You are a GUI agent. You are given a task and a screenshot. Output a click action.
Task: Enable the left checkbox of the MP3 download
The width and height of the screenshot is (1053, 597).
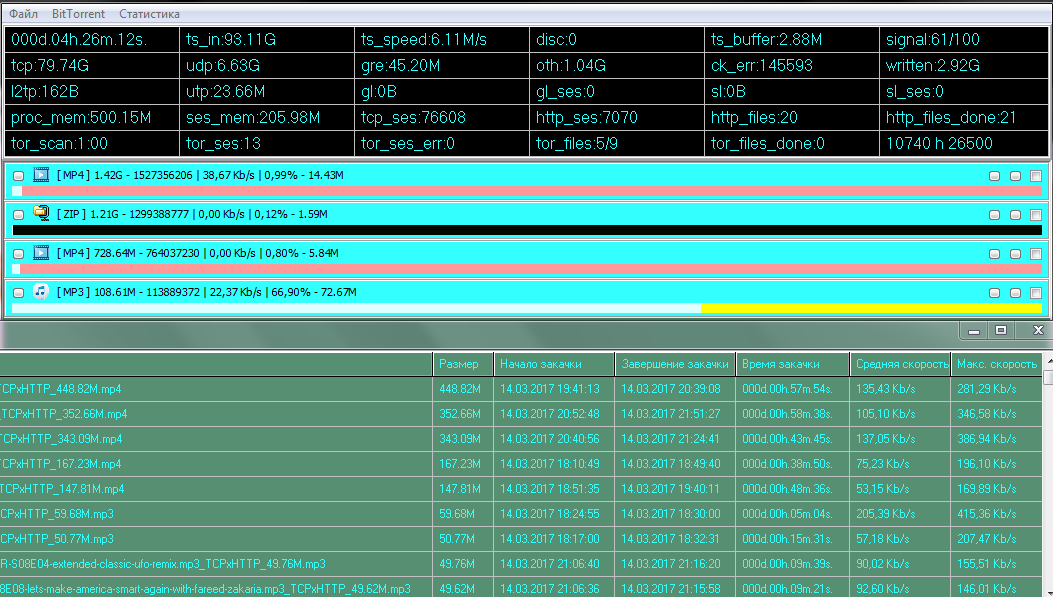[18, 293]
